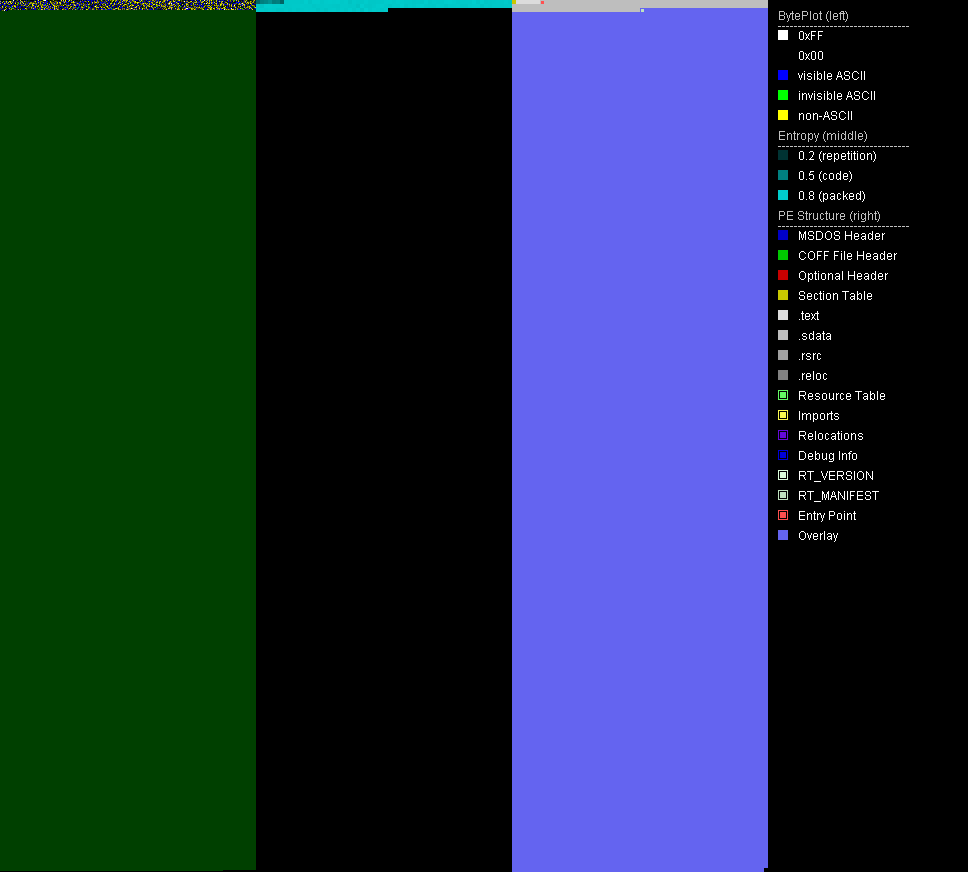Click the red Optional Header swatch

click(783, 275)
